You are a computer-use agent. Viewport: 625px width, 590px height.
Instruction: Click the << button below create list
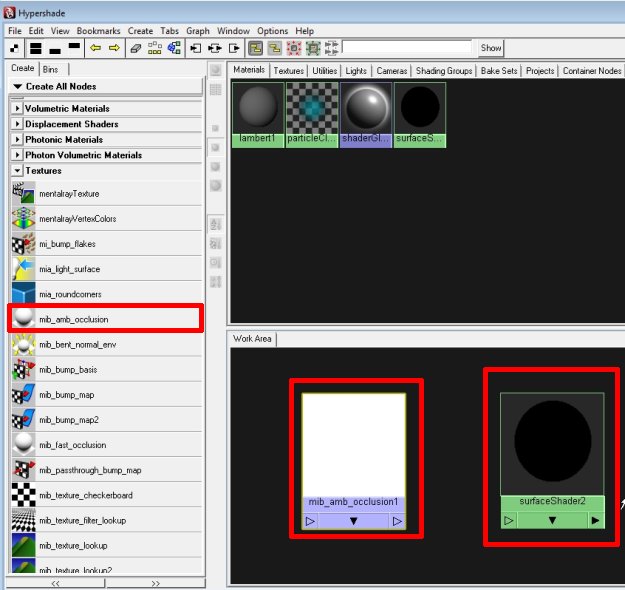pos(55,583)
